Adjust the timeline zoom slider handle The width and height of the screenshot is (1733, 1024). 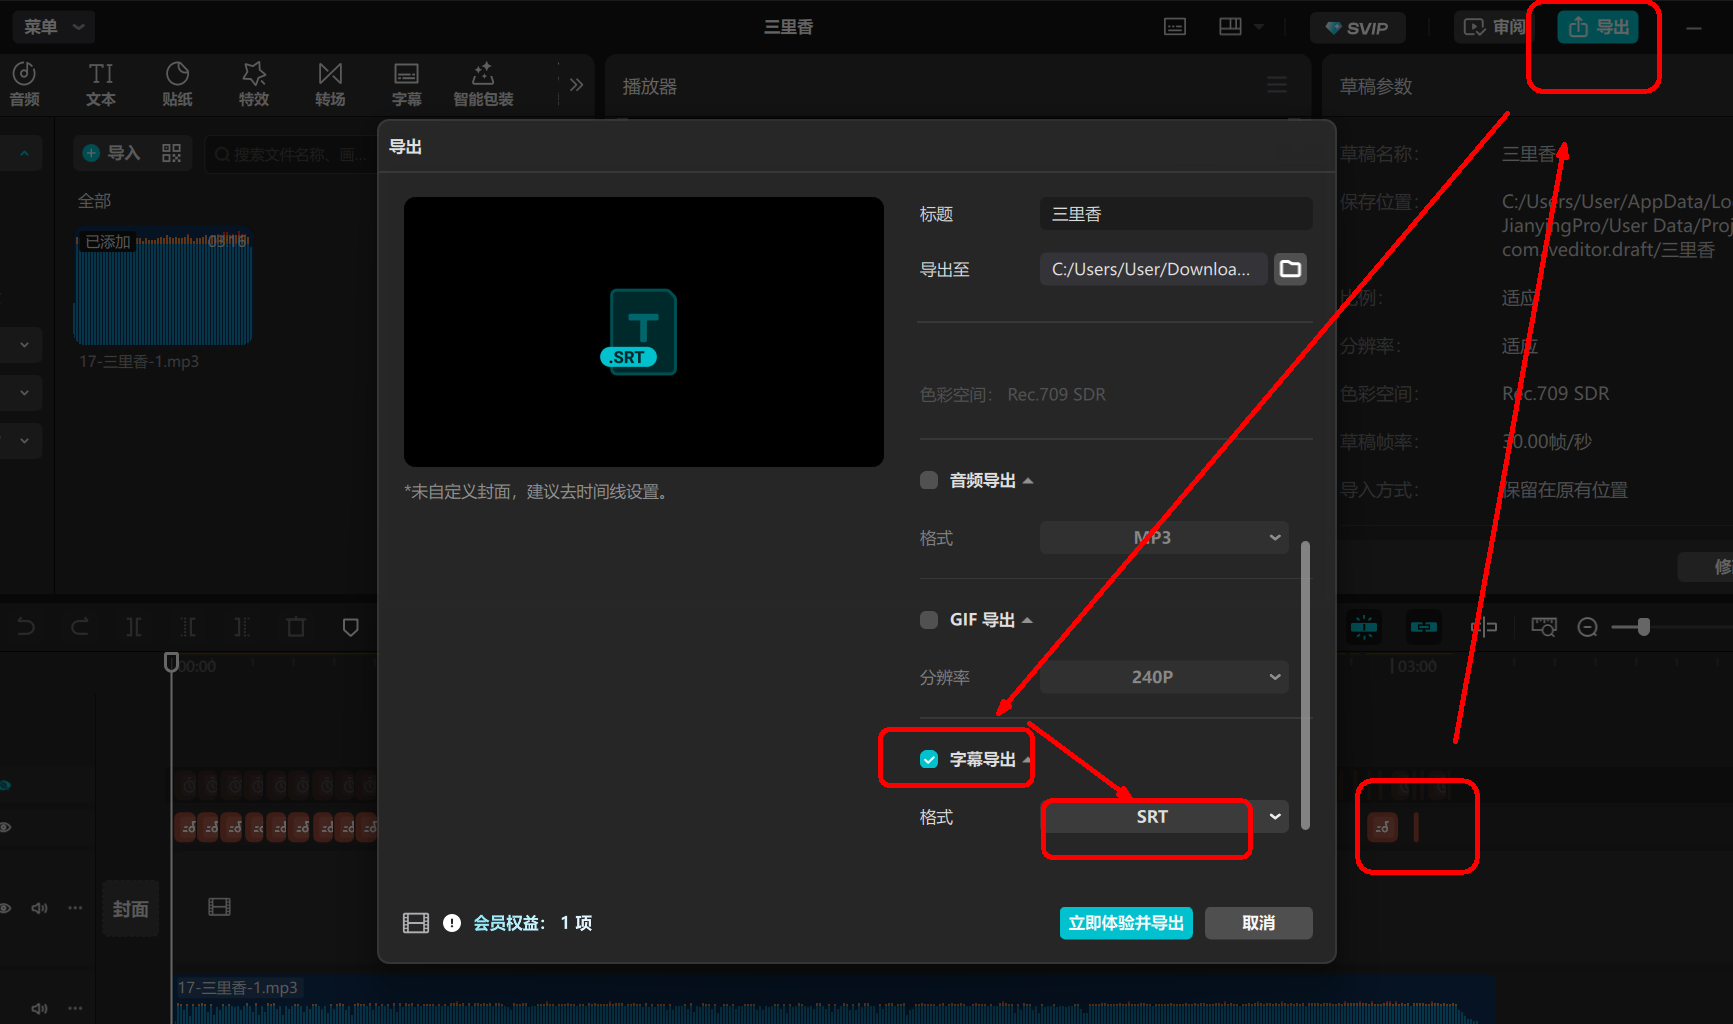pyautogui.click(x=1643, y=627)
